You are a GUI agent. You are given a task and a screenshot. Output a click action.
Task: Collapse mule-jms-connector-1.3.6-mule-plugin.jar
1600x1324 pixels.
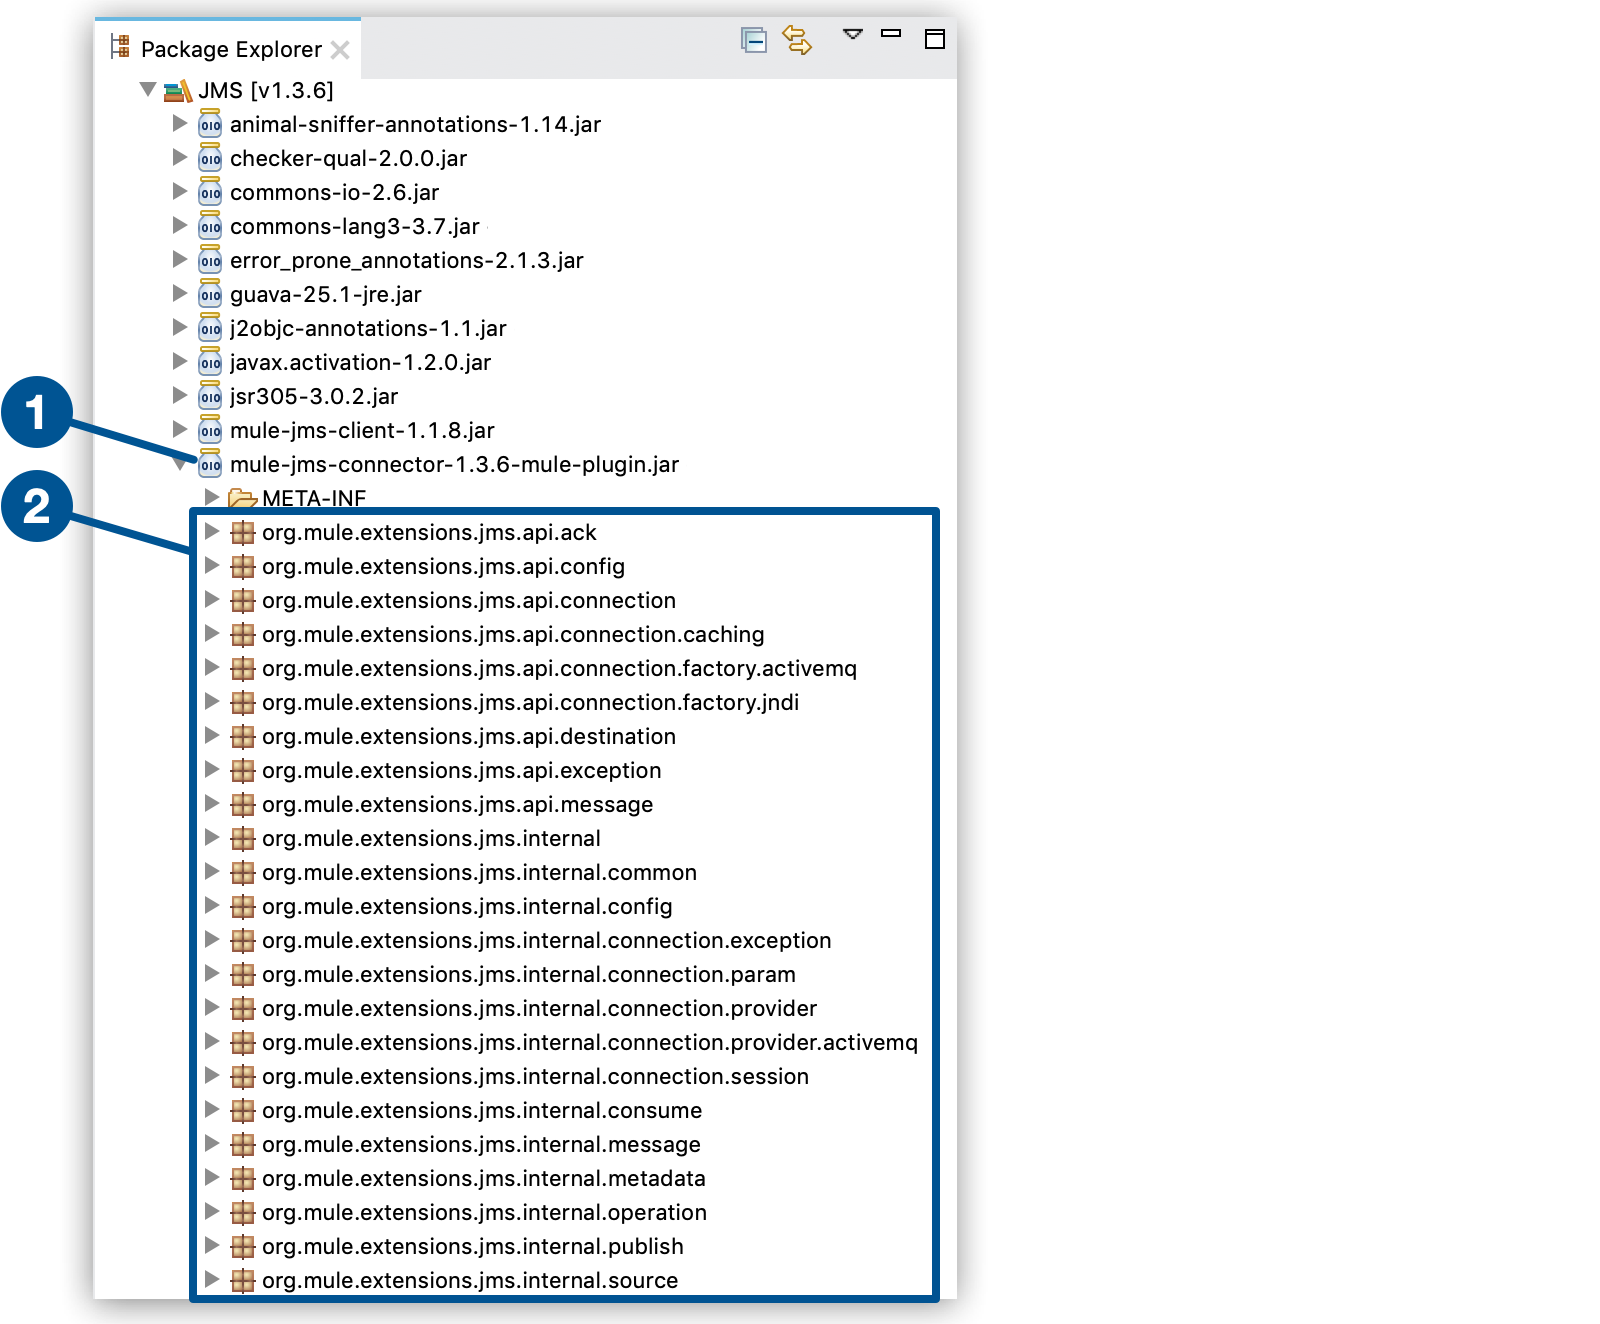tap(180, 464)
